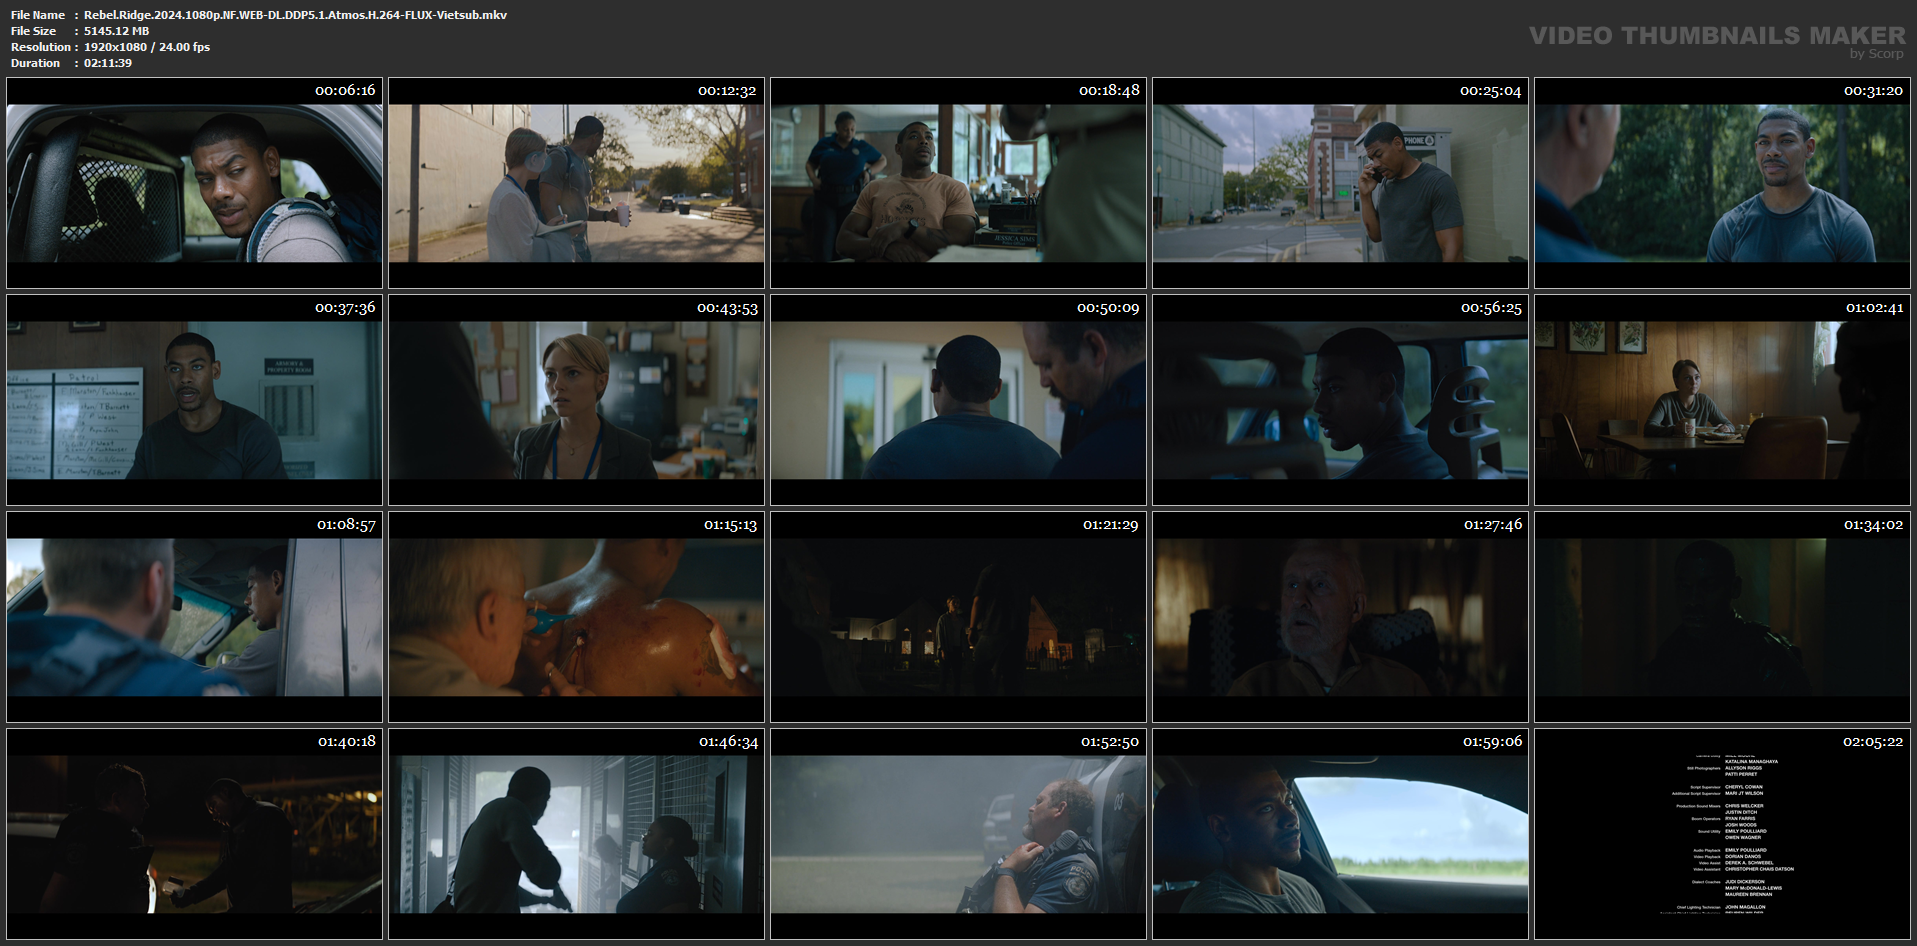Screen dimensions: 1917x946
Task: Open the thumbnail at 00:43:53
Action: (576, 400)
